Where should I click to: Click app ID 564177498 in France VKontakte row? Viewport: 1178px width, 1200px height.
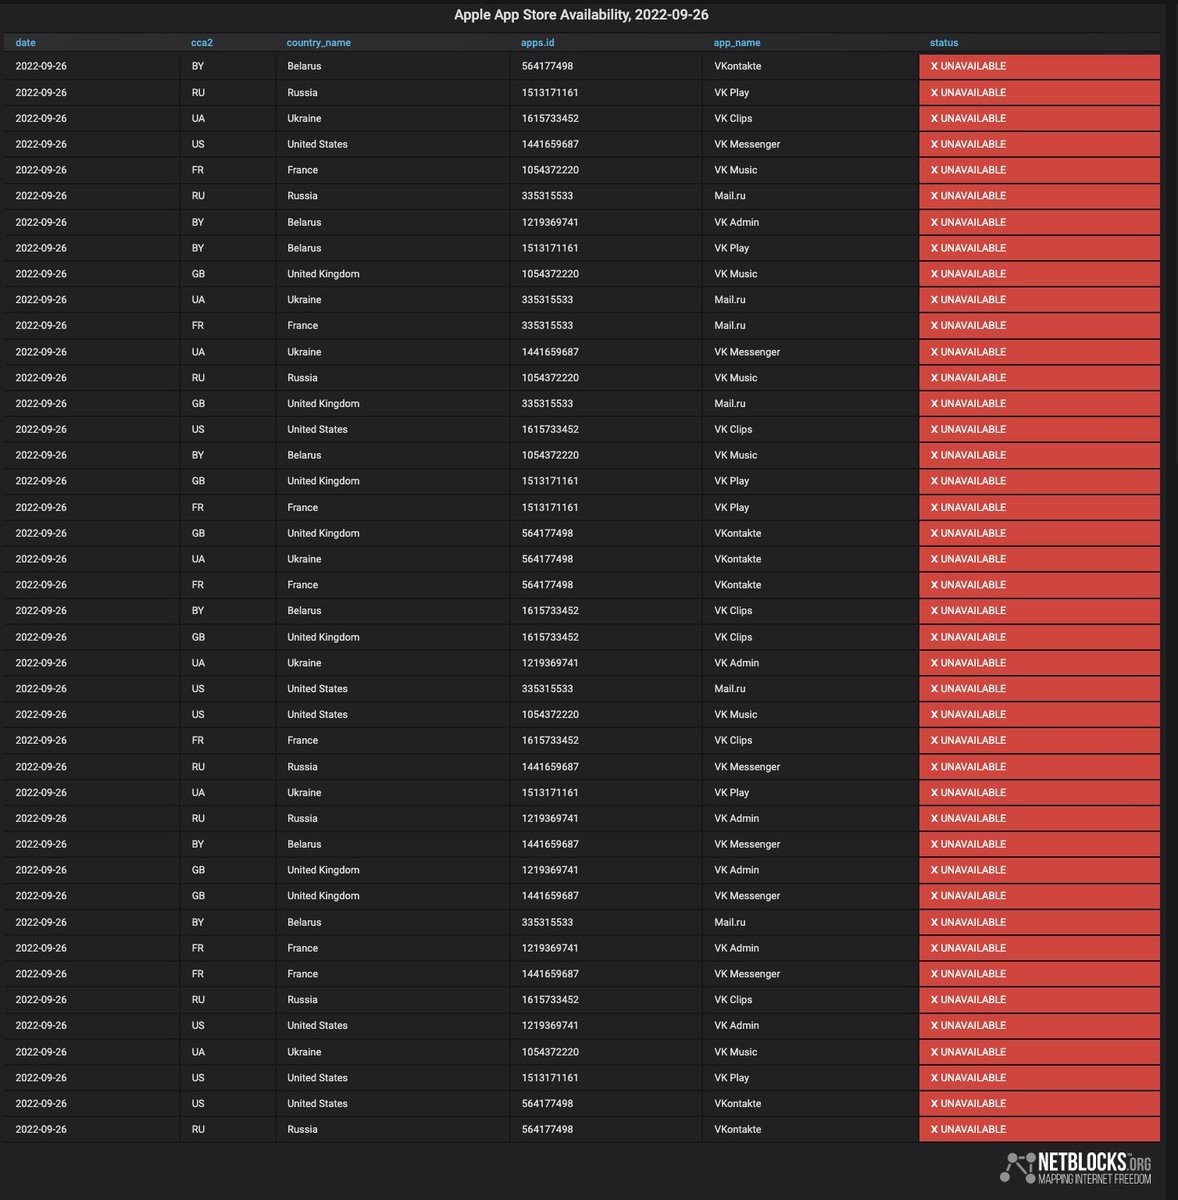[x=547, y=585]
